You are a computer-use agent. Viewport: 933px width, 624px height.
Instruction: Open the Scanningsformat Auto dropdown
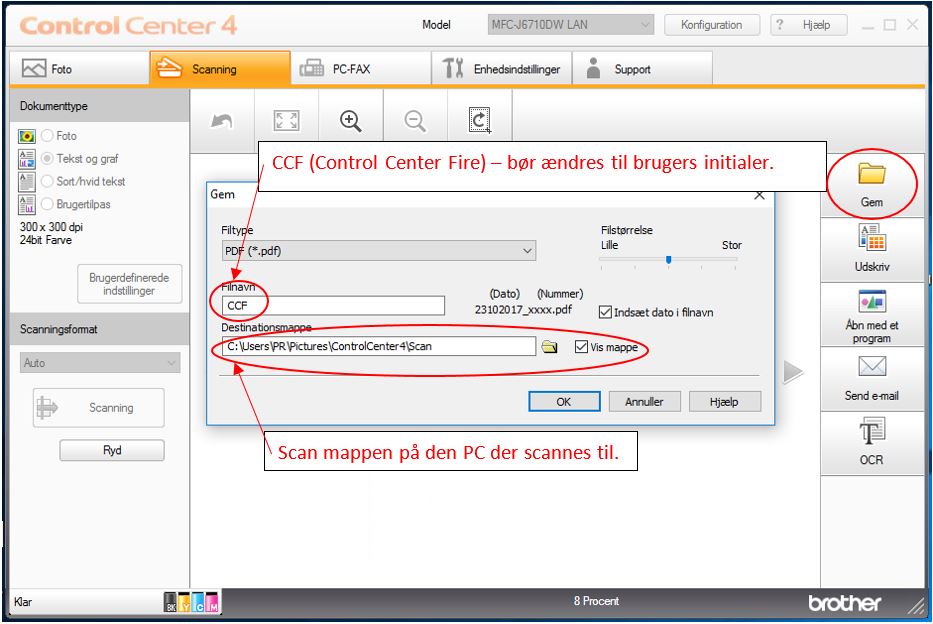click(x=100, y=363)
